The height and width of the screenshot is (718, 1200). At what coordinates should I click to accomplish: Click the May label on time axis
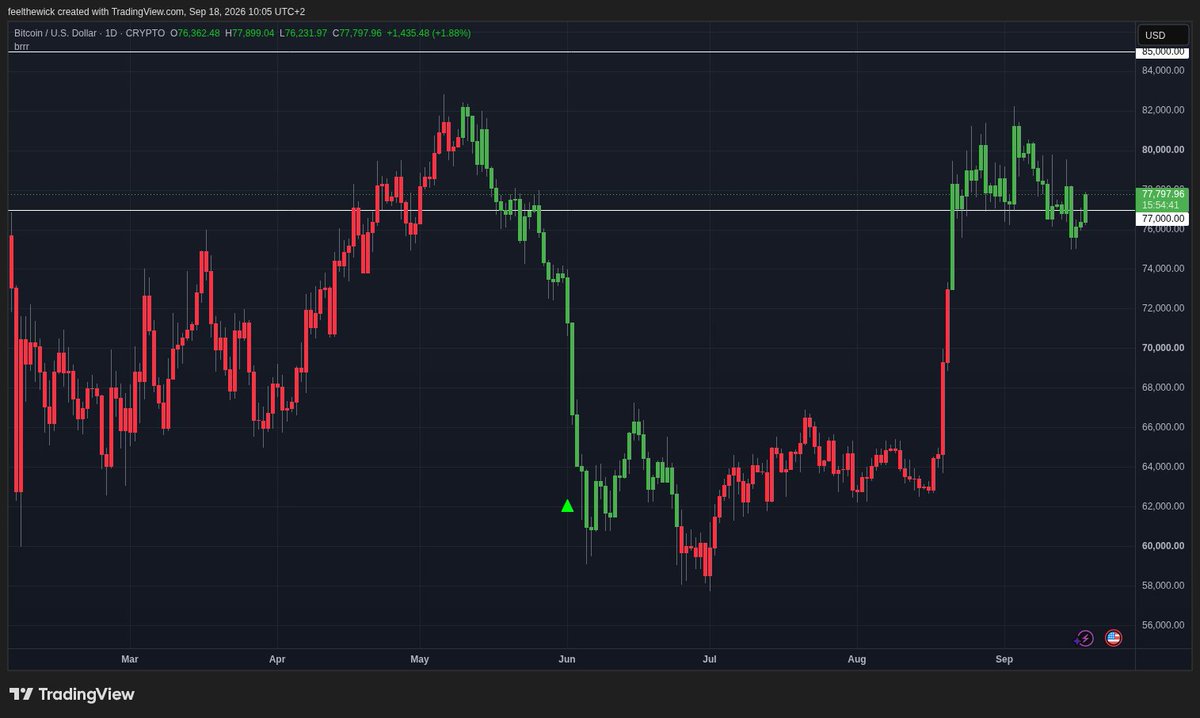coord(420,659)
